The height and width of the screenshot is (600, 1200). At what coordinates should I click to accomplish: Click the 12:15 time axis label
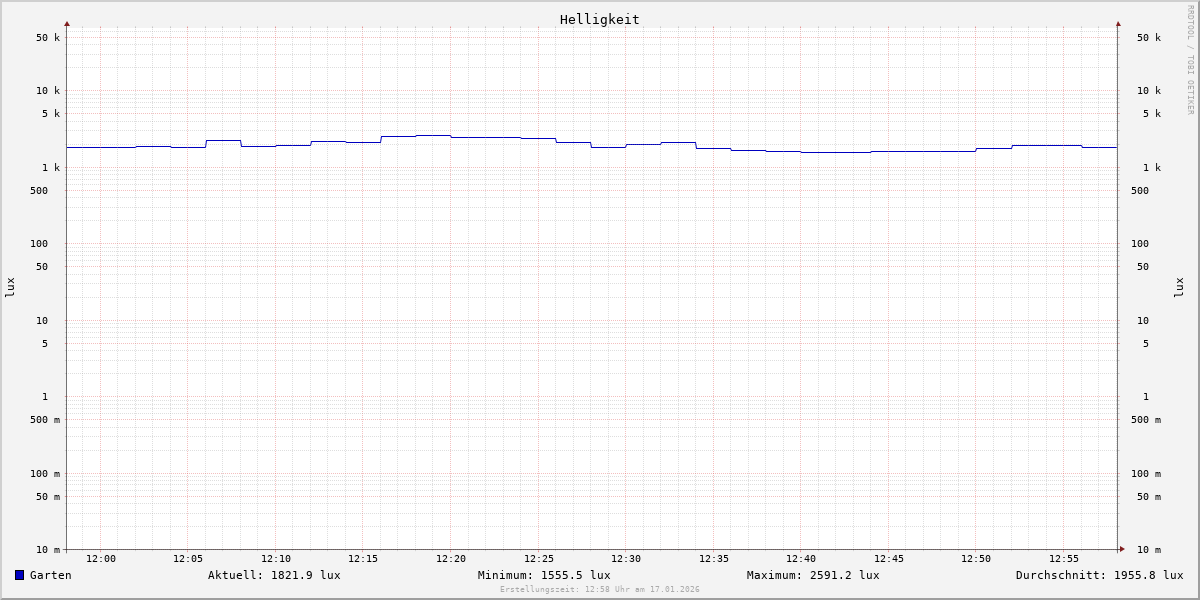(x=363, y=559)
